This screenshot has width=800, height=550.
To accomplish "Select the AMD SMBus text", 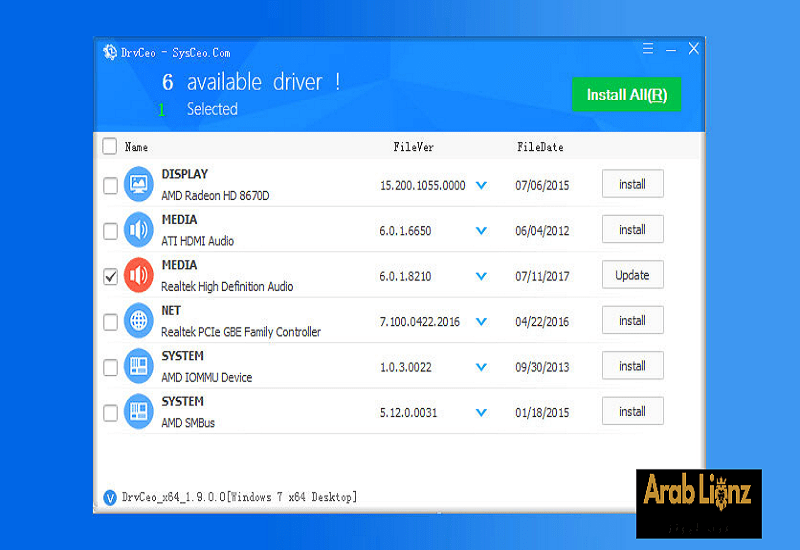I will pyautogui.click(x=188, y=422).
